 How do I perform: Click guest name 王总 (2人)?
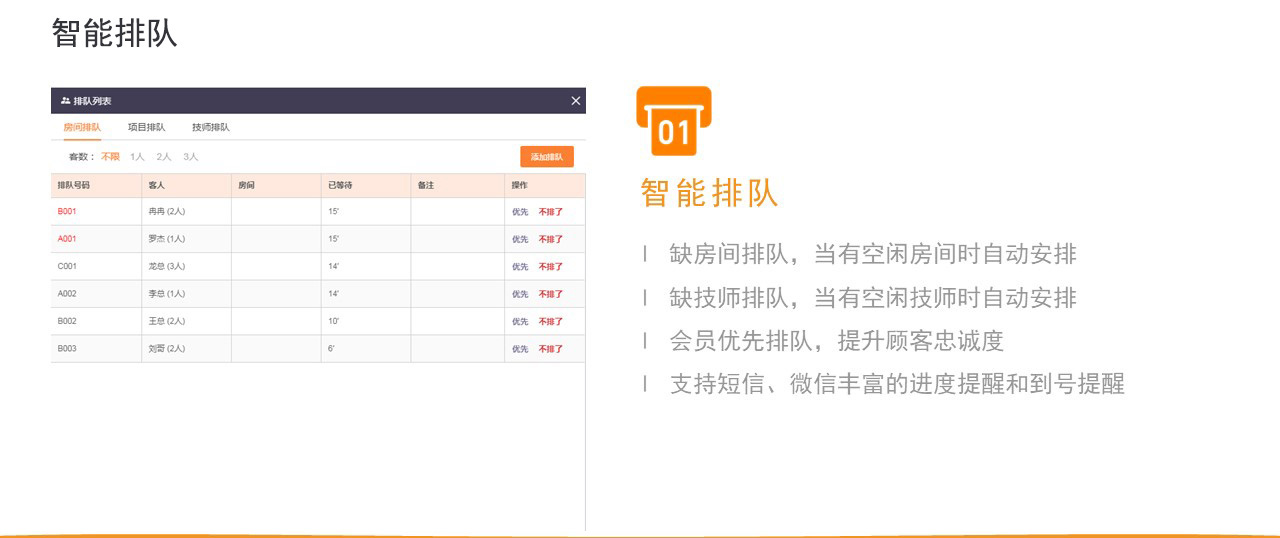point(167,322)
